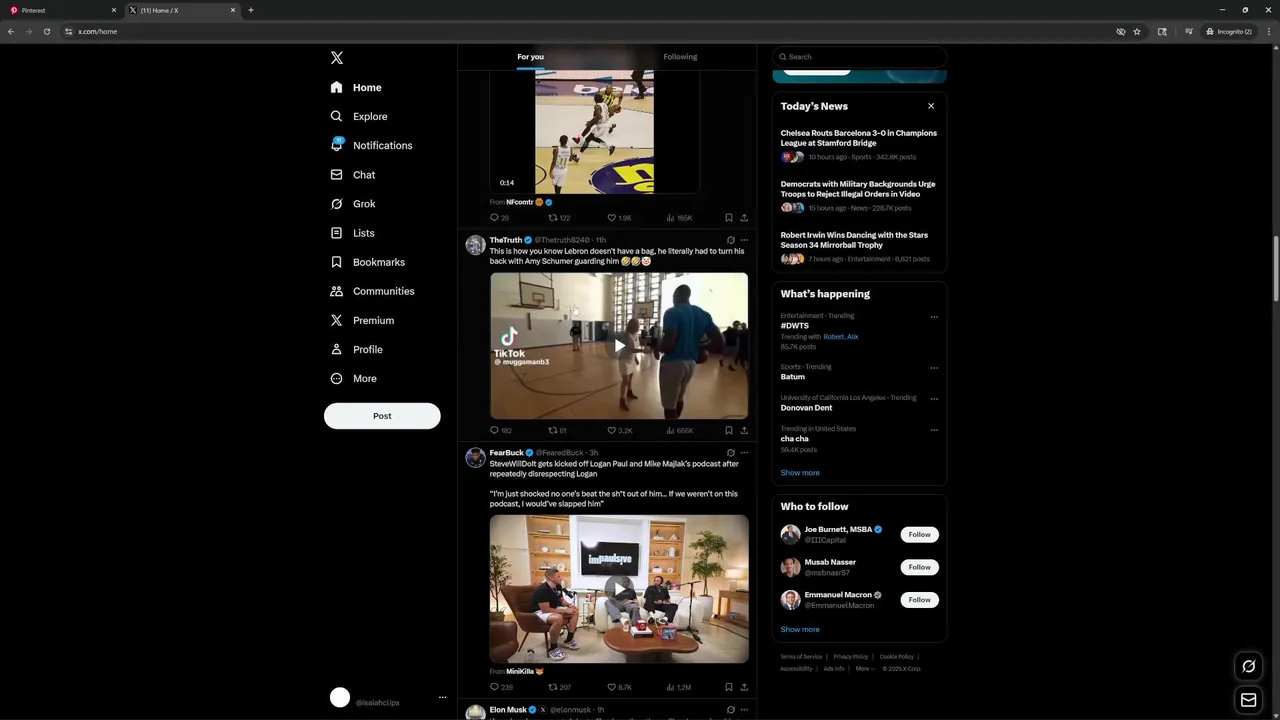The image size is (1280, 720).
Task: Open account menu next to @isaiahclips
Action: [x=442, y=698]
